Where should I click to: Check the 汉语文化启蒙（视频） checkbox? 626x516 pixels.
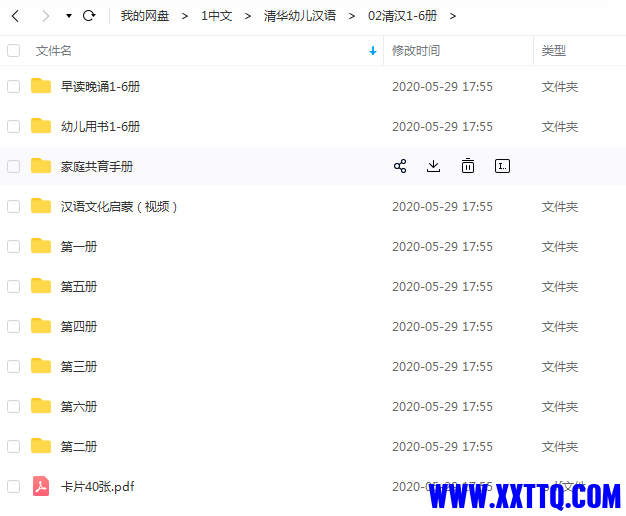click(14, 206)
